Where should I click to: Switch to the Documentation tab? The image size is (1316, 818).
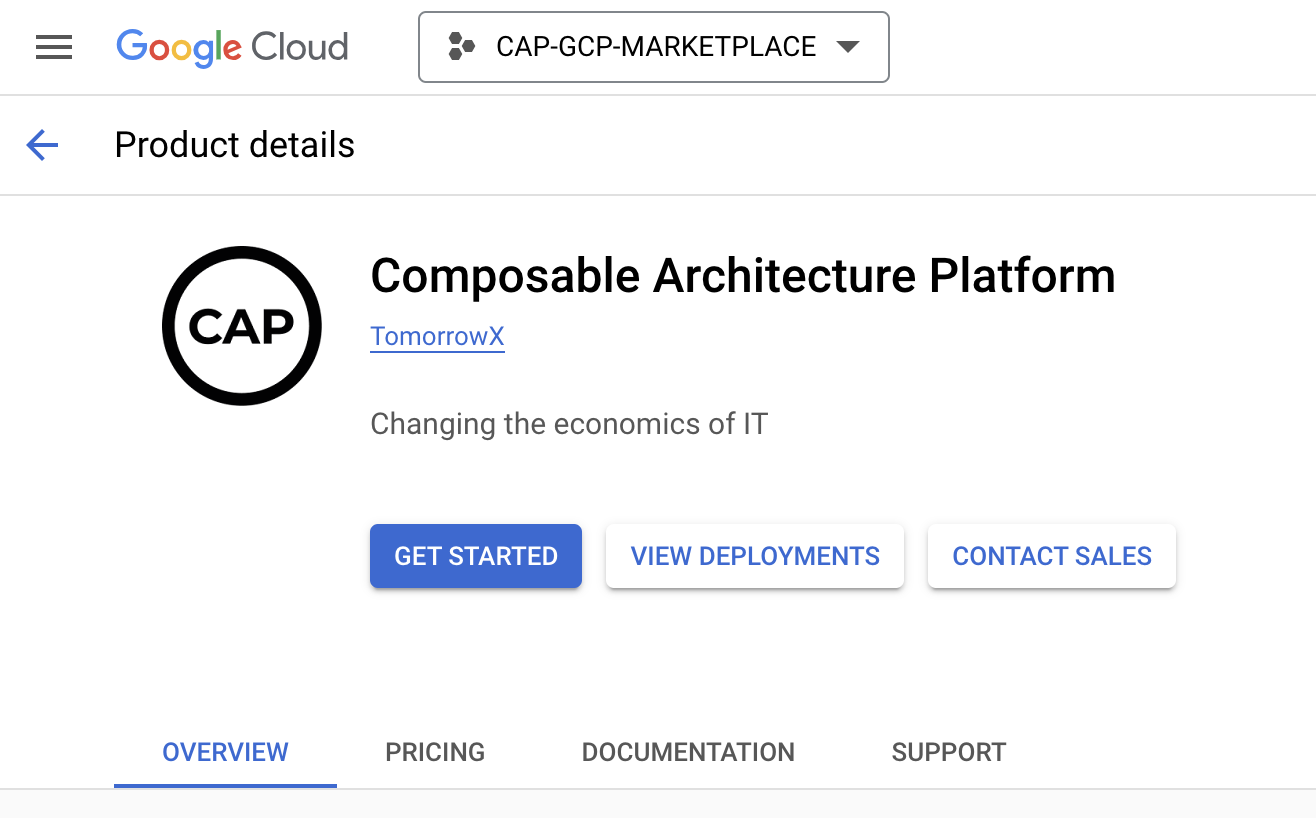click(688, 752)
